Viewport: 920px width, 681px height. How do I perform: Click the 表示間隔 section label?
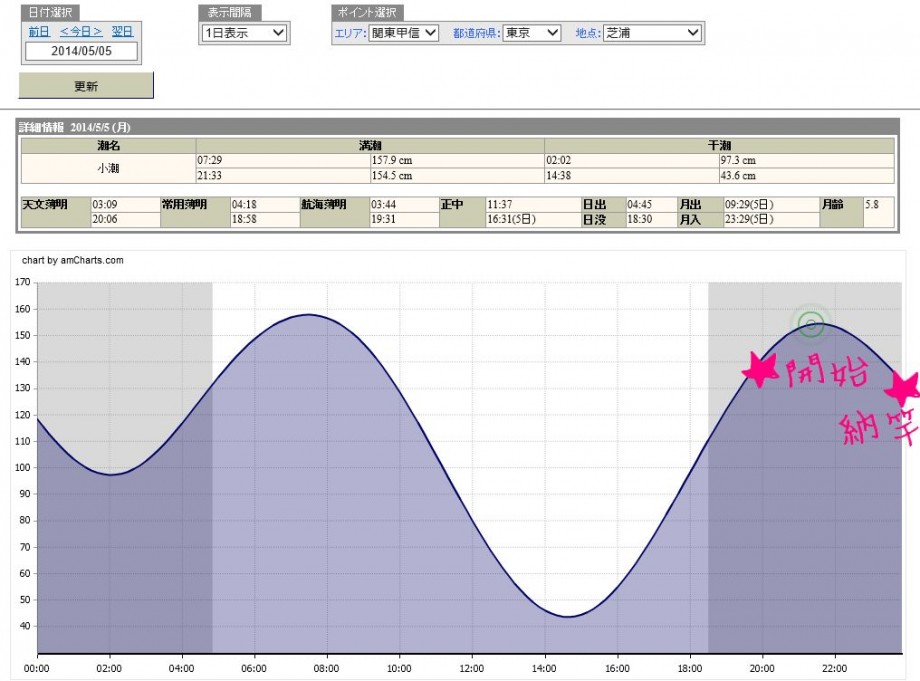[229, 12]
